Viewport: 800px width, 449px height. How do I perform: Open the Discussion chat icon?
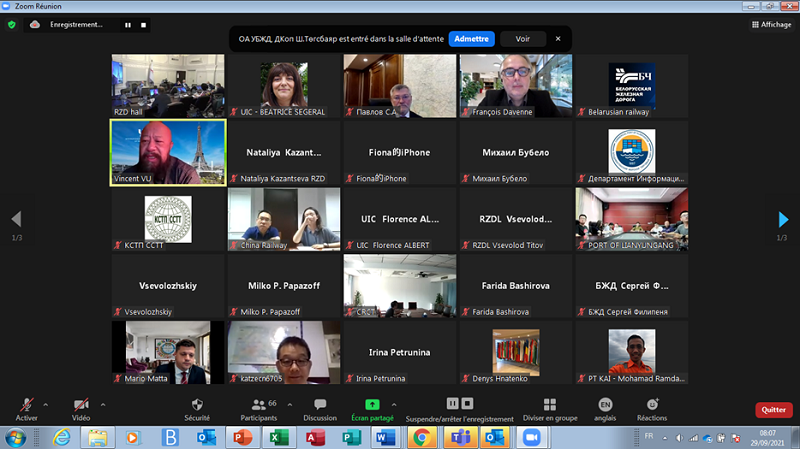320,404
